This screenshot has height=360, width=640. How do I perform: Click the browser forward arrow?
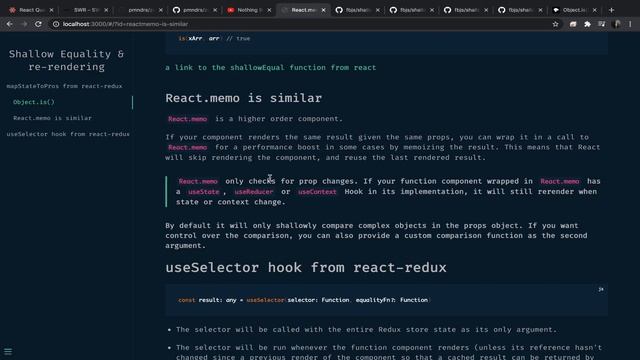coord(24,24)
